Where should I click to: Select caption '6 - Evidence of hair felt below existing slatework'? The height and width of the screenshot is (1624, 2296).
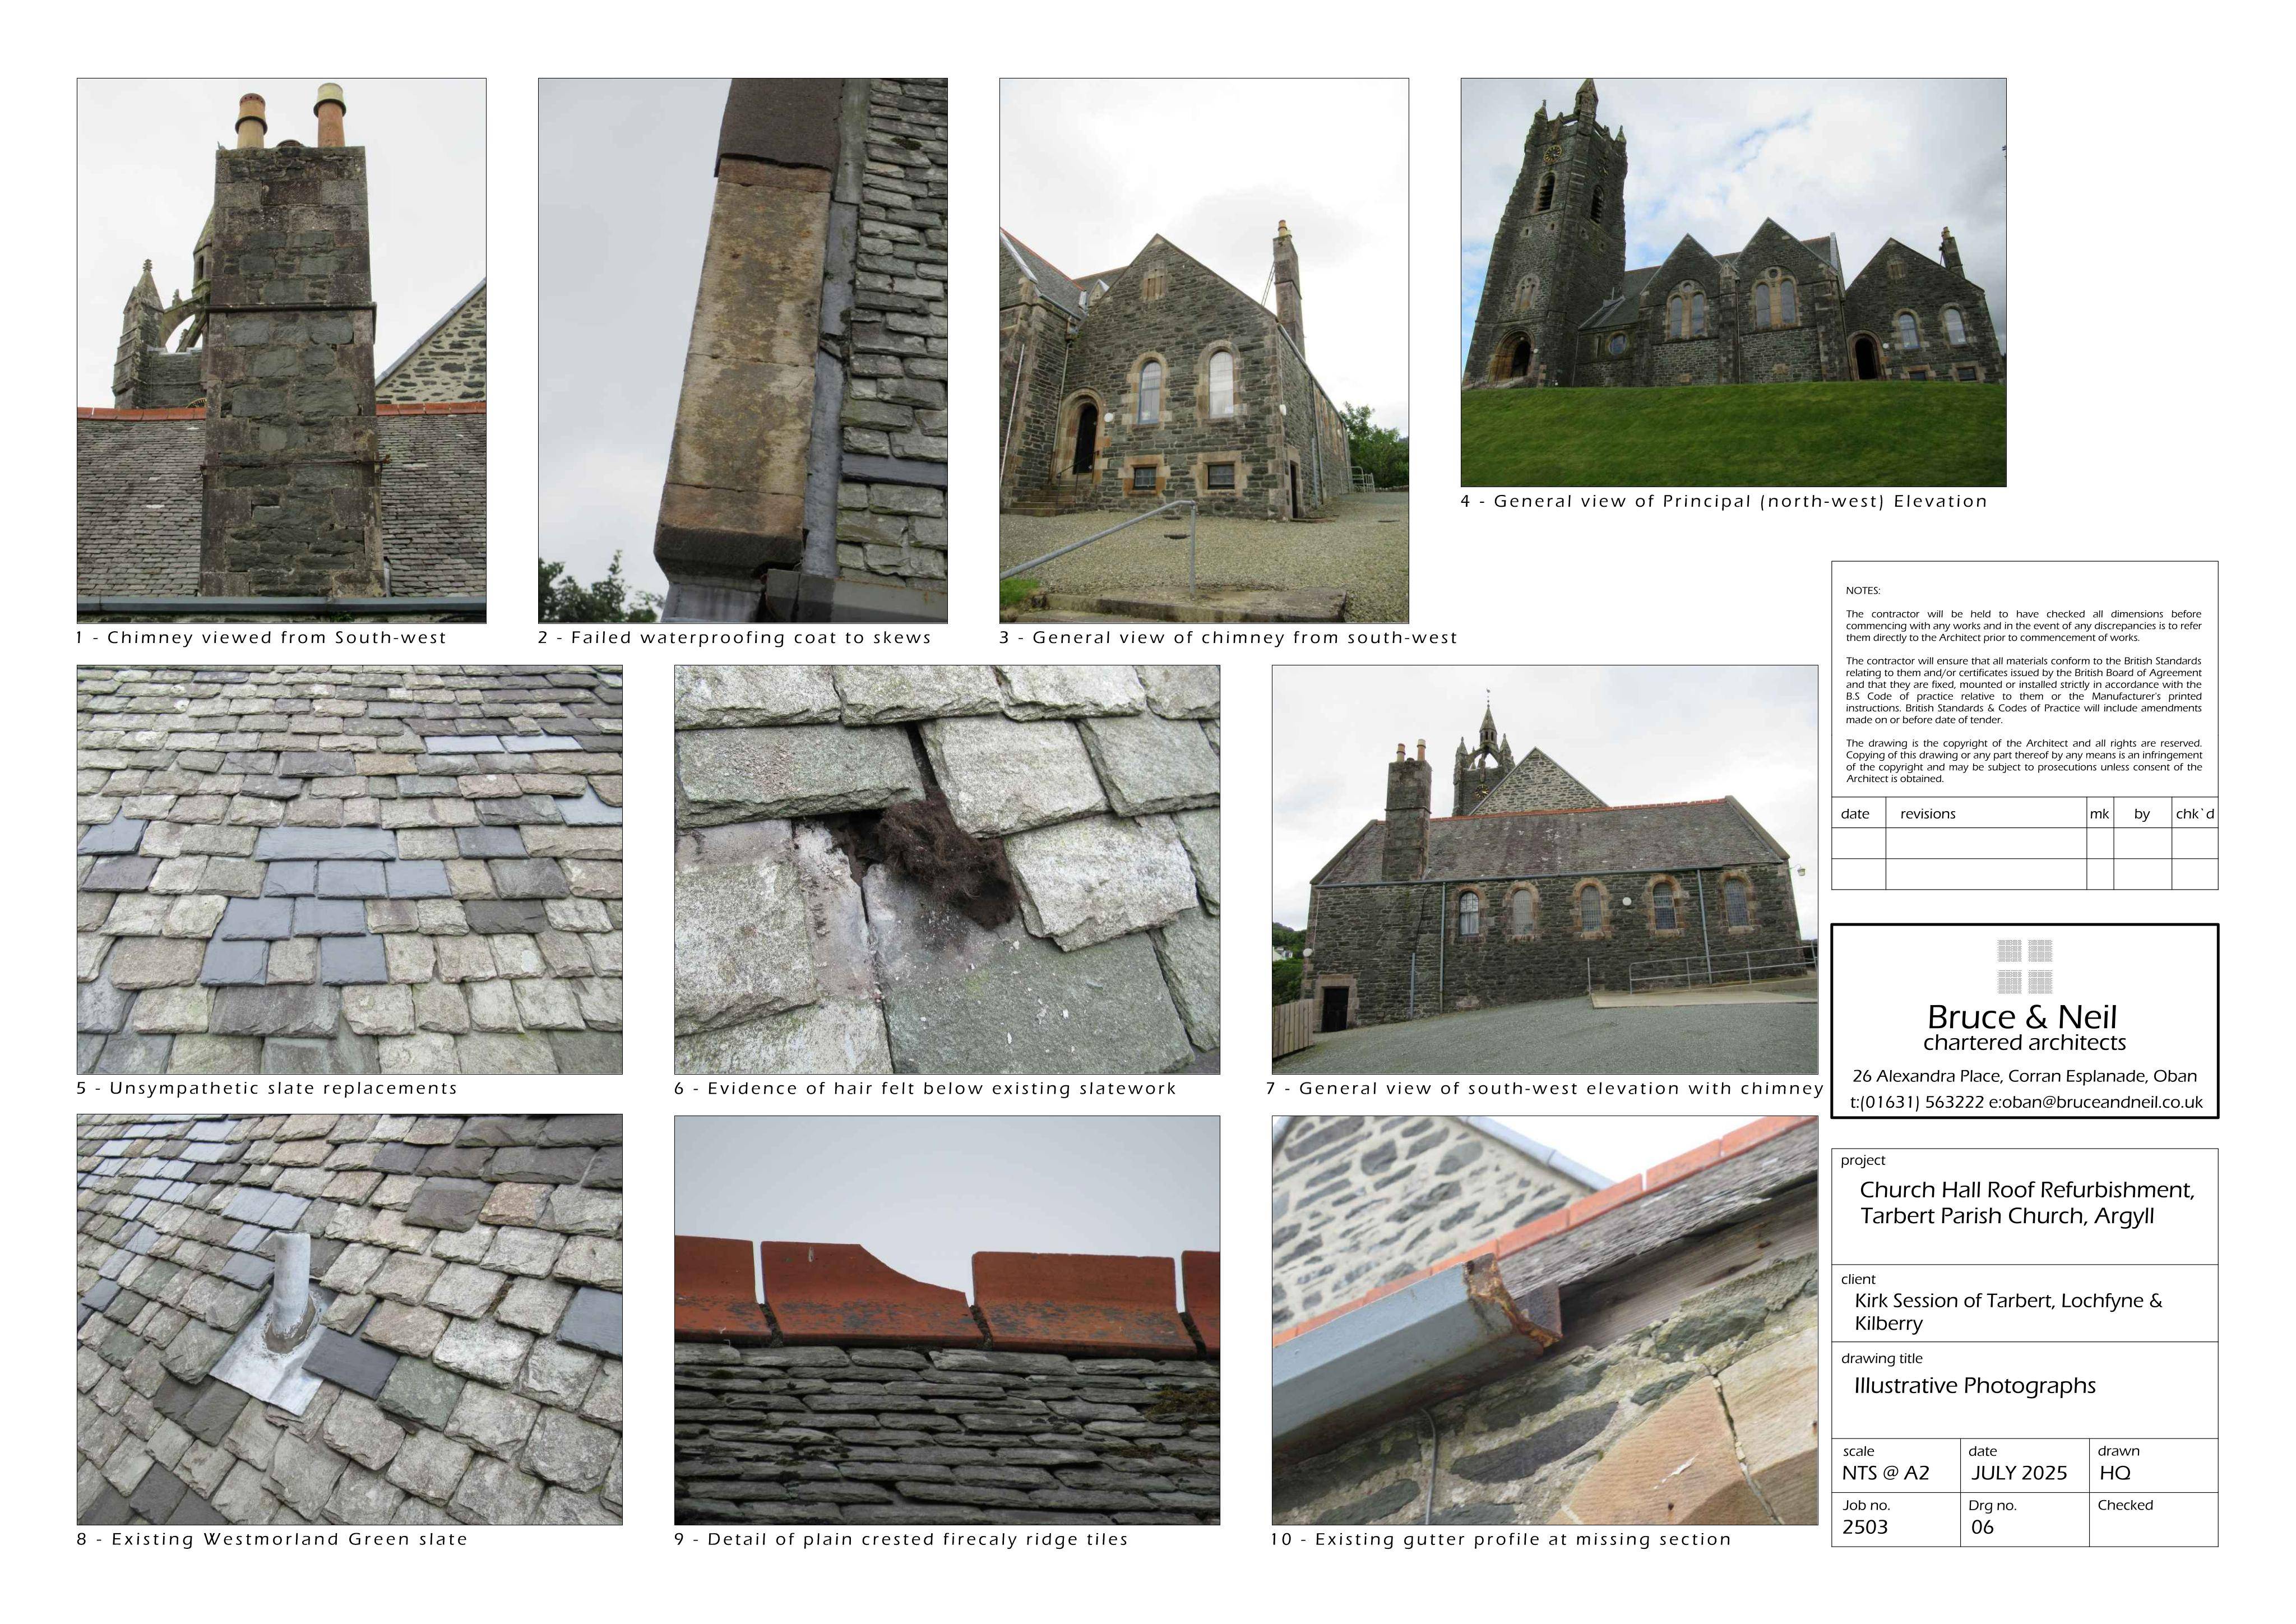(x=925, y=1088)
